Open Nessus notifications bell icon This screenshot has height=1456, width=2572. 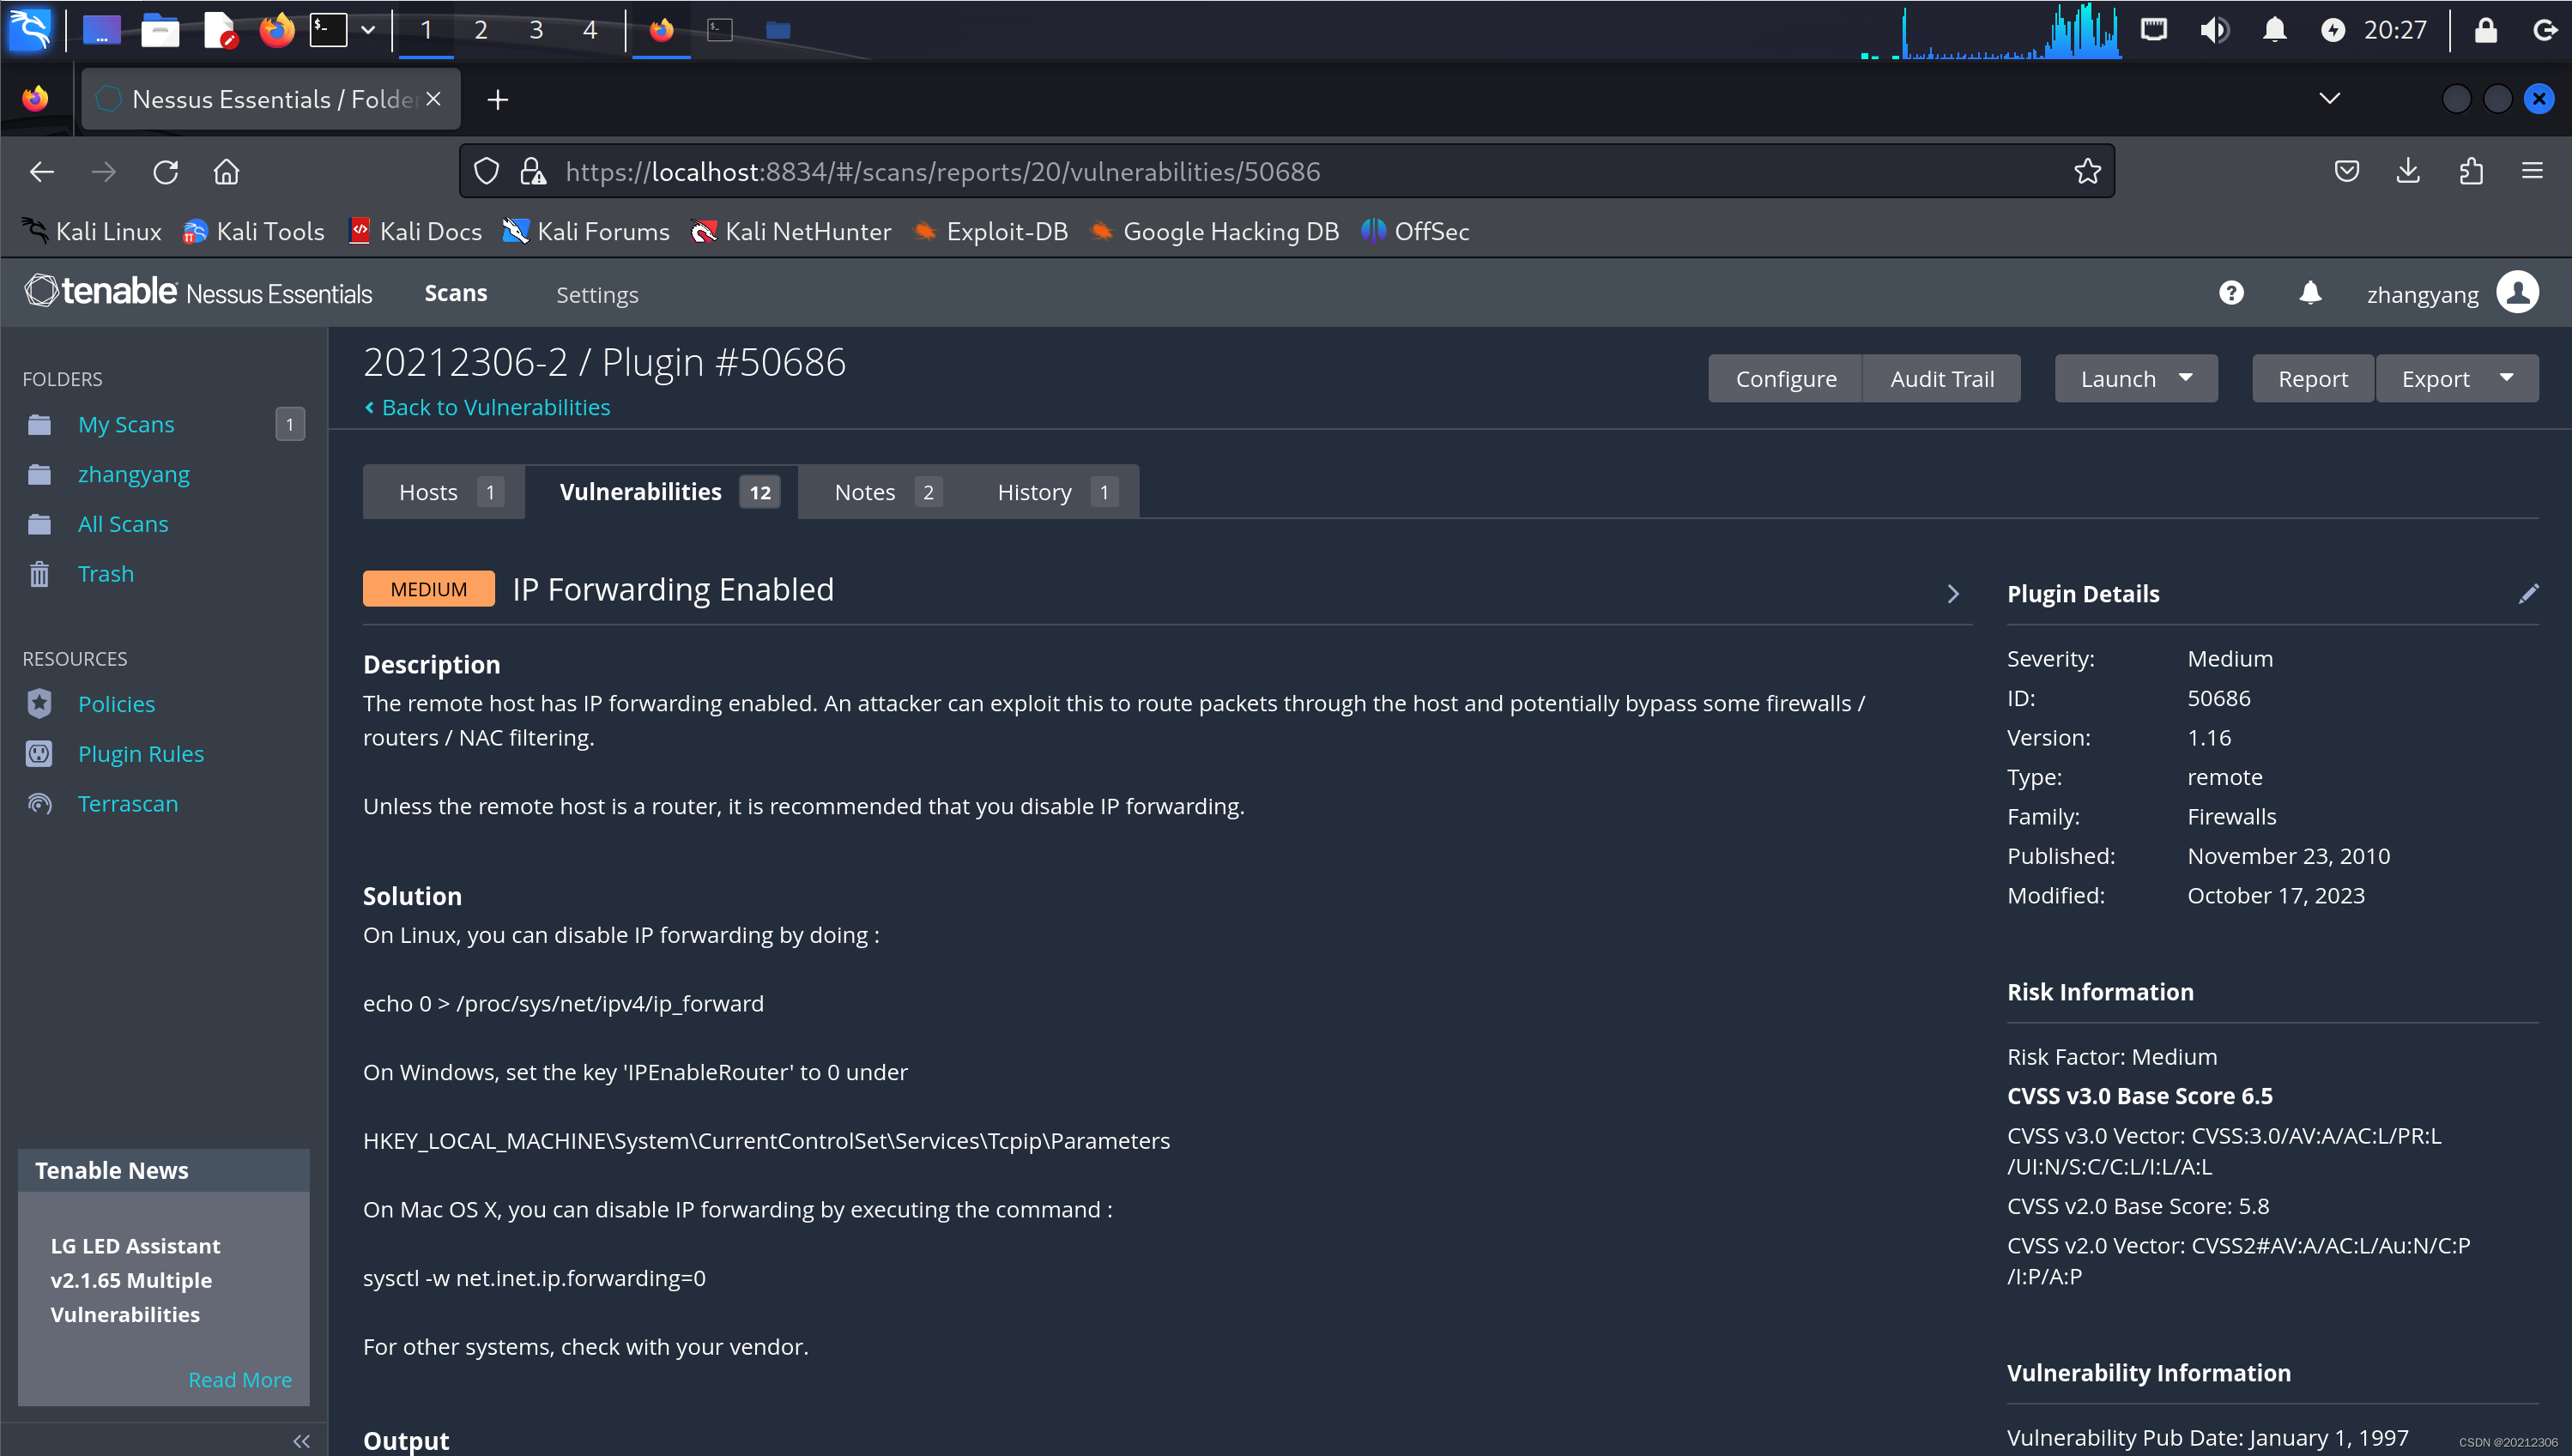2309,293
